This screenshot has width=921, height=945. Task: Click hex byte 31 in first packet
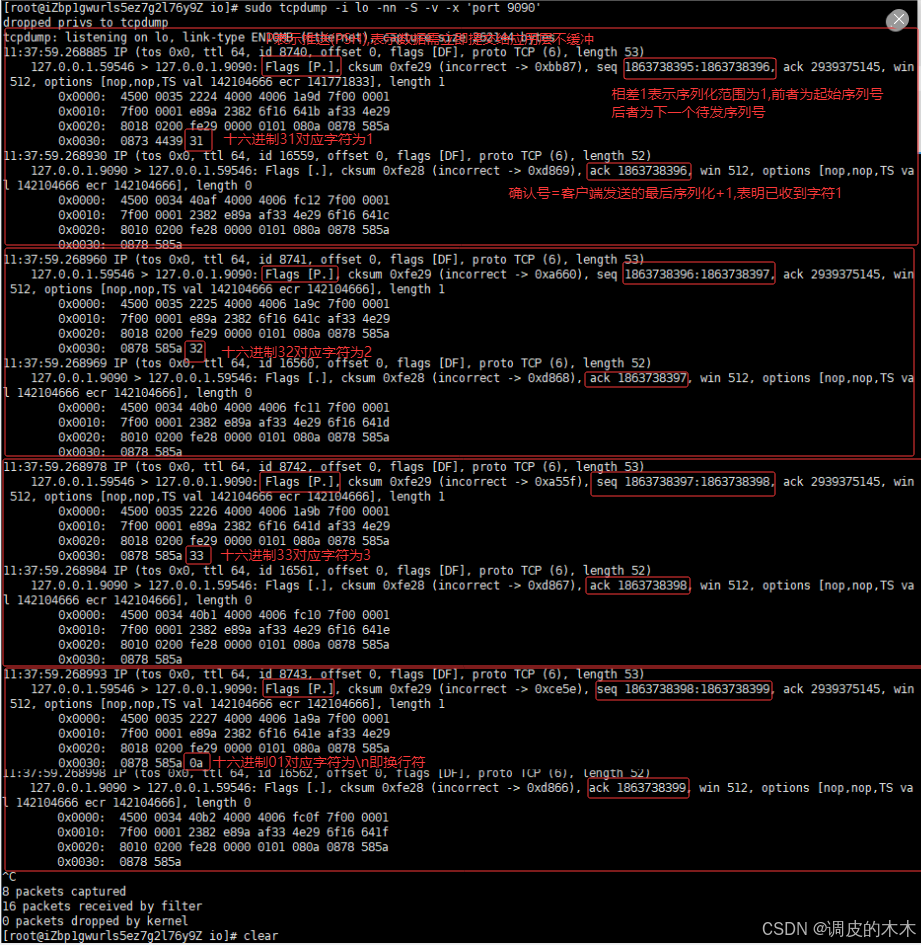(x=196, y=141)
